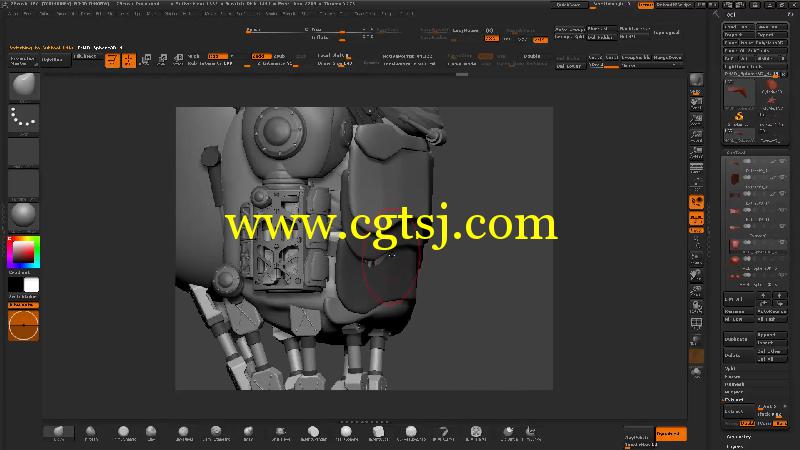Click the Duplicate subtool button
Screen dimensions: 800x450
pyautogui.click(x=737, y=339)
